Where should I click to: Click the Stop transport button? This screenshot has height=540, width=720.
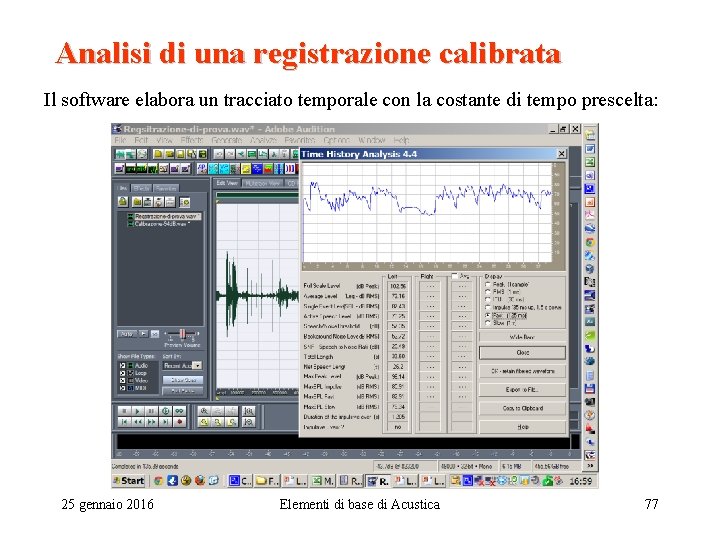coord(124,411)
